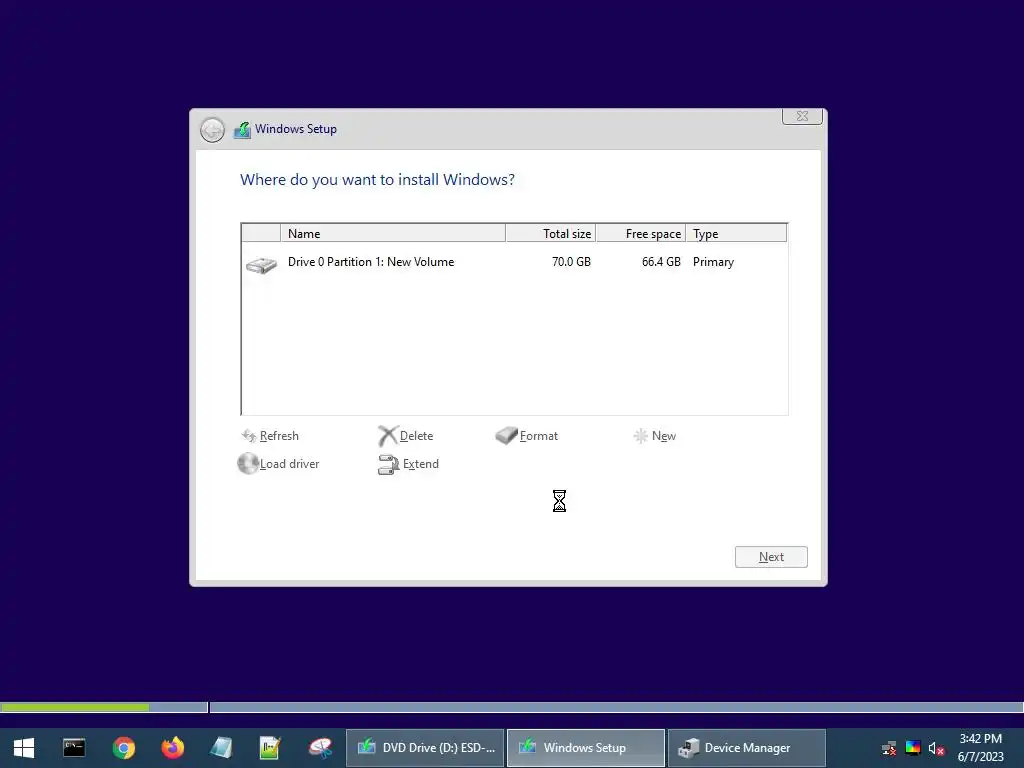Click the Name column header
Viewport: 1024px width, 768px height.
(392, 233)
